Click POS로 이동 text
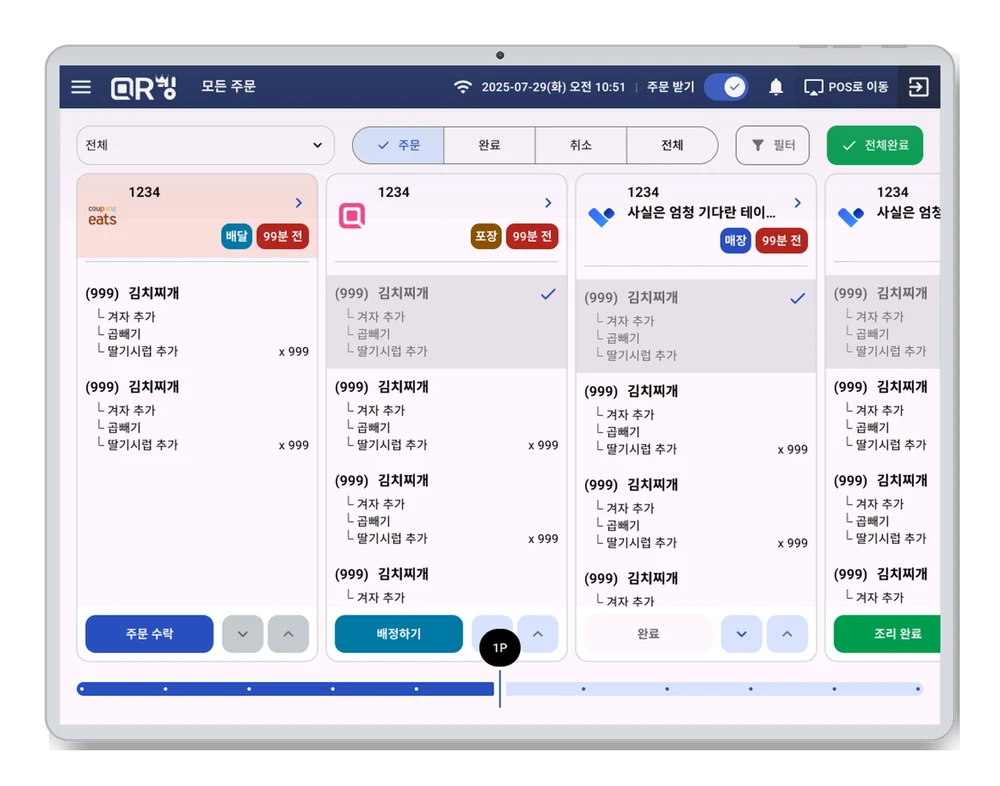This screenshot has height=786, width=1000. point(858,87)
